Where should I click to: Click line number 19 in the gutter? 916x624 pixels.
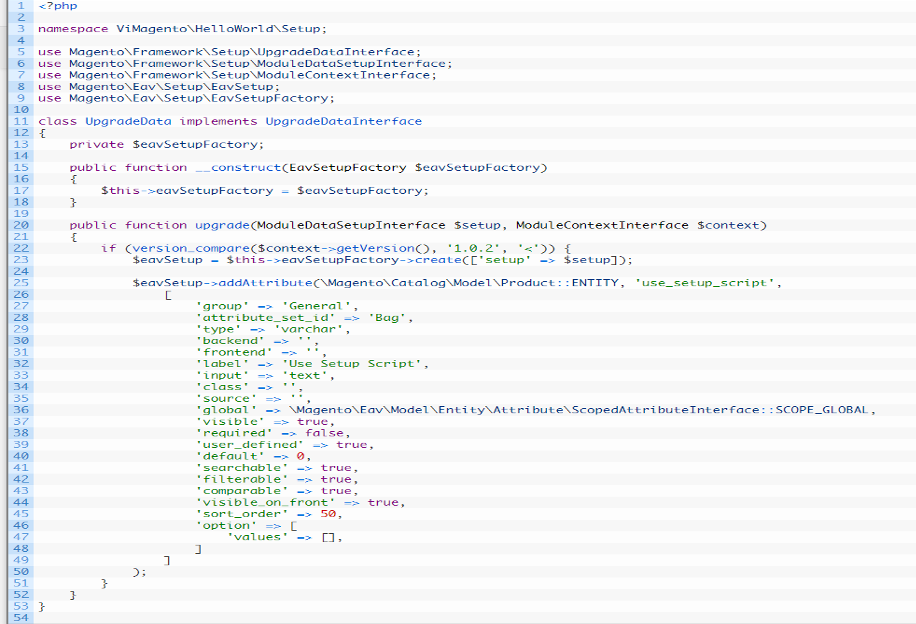(21, 214)
